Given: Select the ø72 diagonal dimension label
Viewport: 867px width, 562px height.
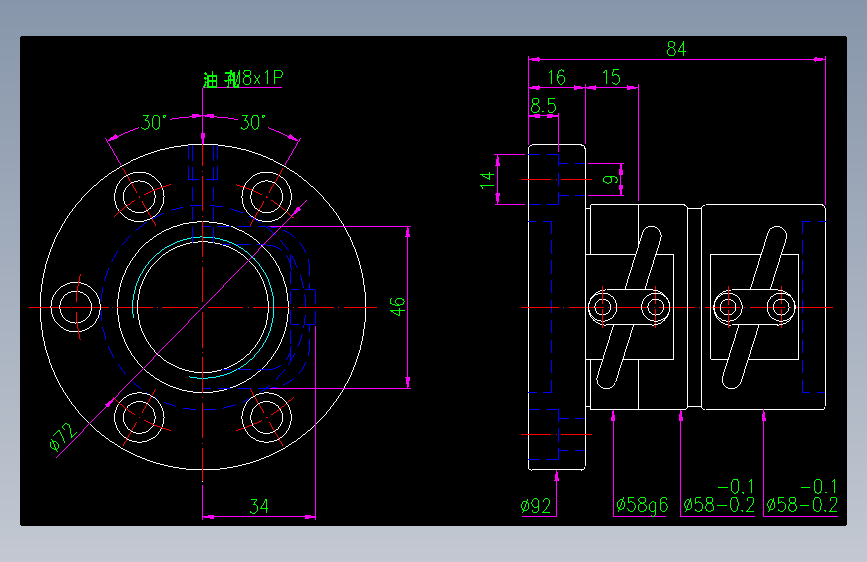Looking at the screenshot, I should [62, 437].
